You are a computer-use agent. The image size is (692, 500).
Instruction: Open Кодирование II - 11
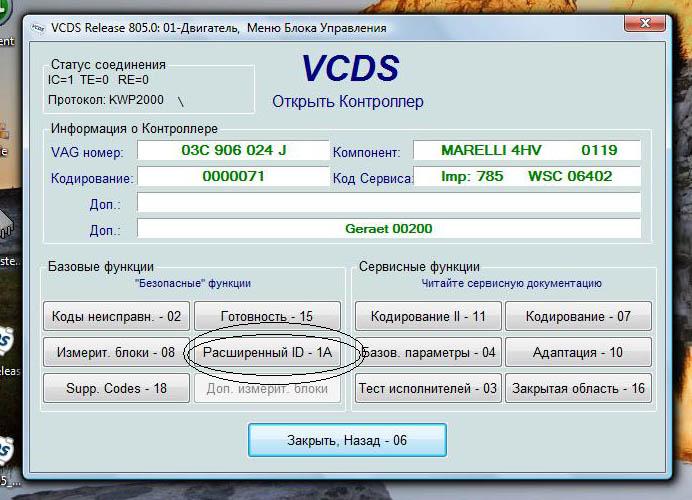pos(428,316)
